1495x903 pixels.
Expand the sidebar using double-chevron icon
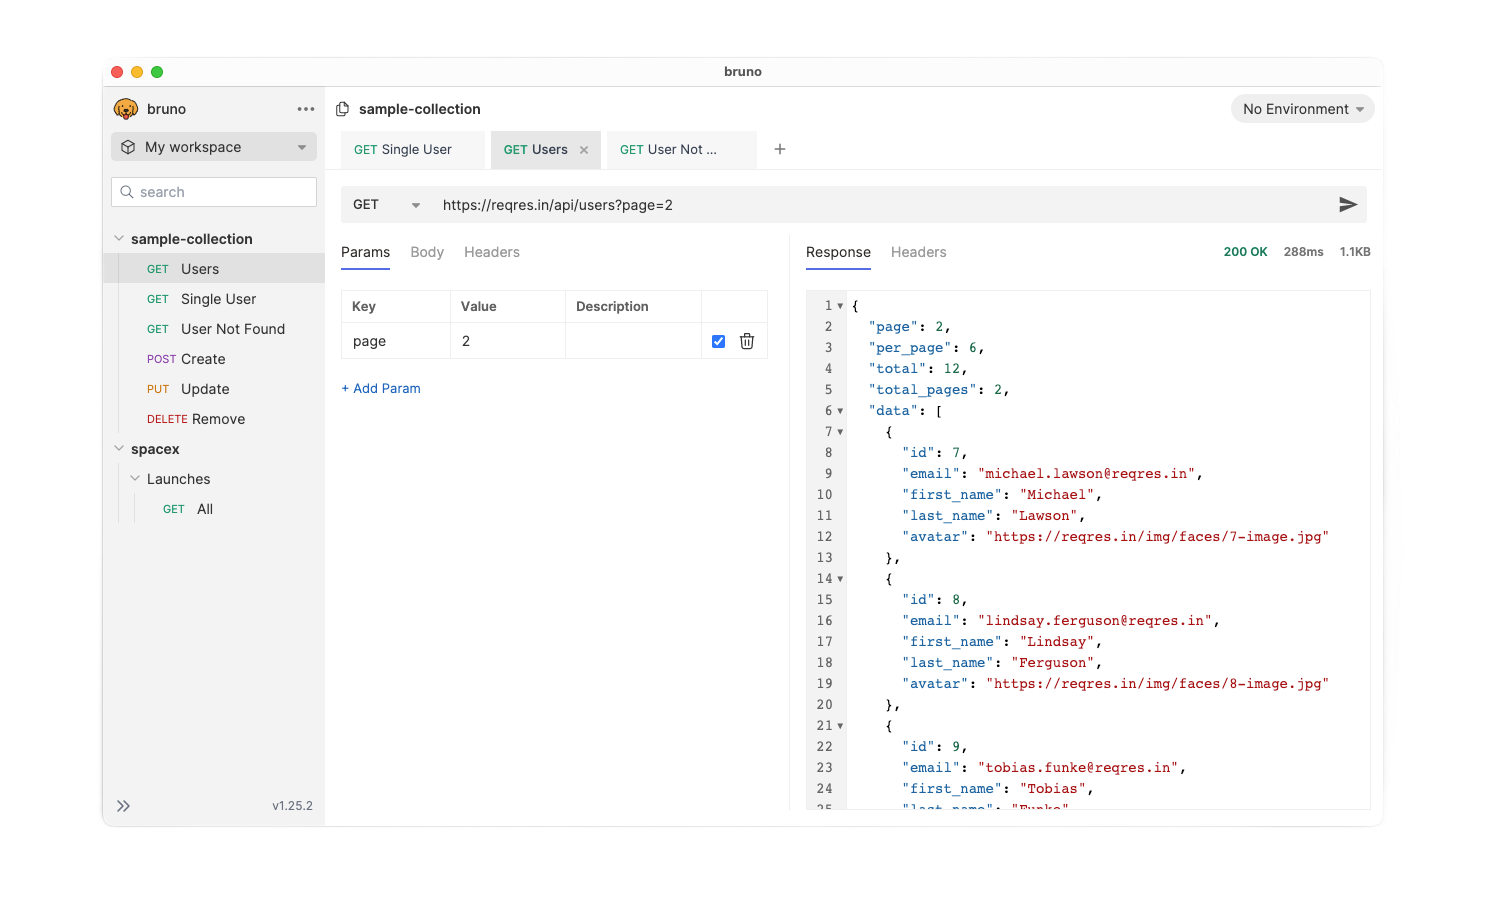click(x=123, y=806)
